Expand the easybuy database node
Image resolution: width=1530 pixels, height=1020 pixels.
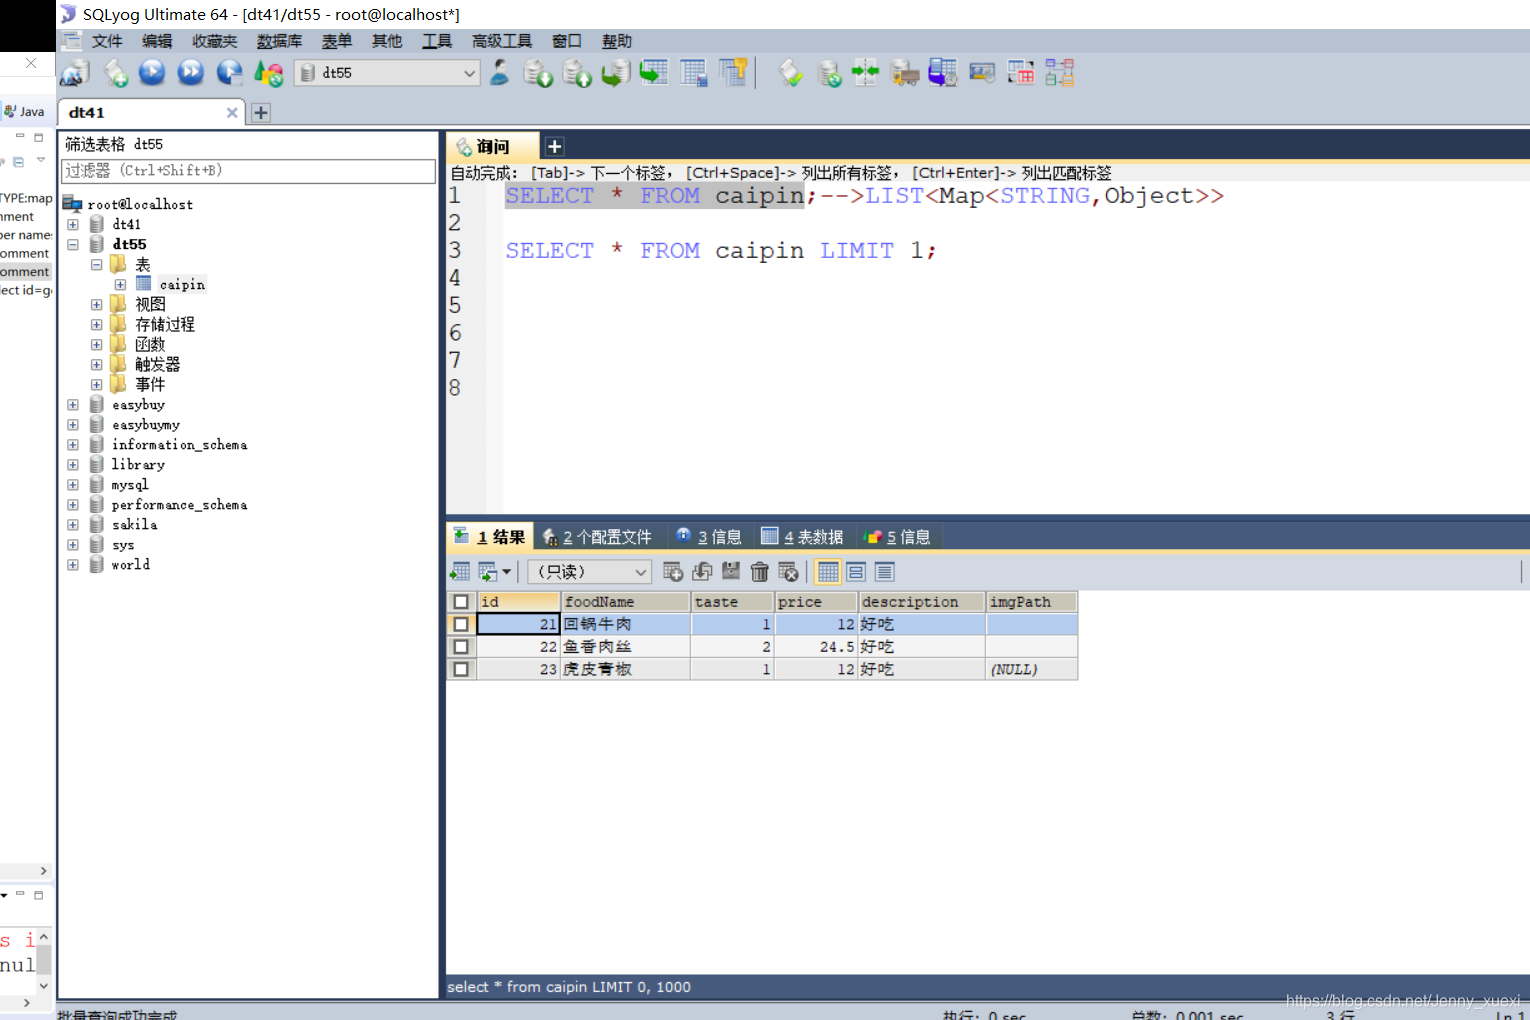click(x=73, y=405)
